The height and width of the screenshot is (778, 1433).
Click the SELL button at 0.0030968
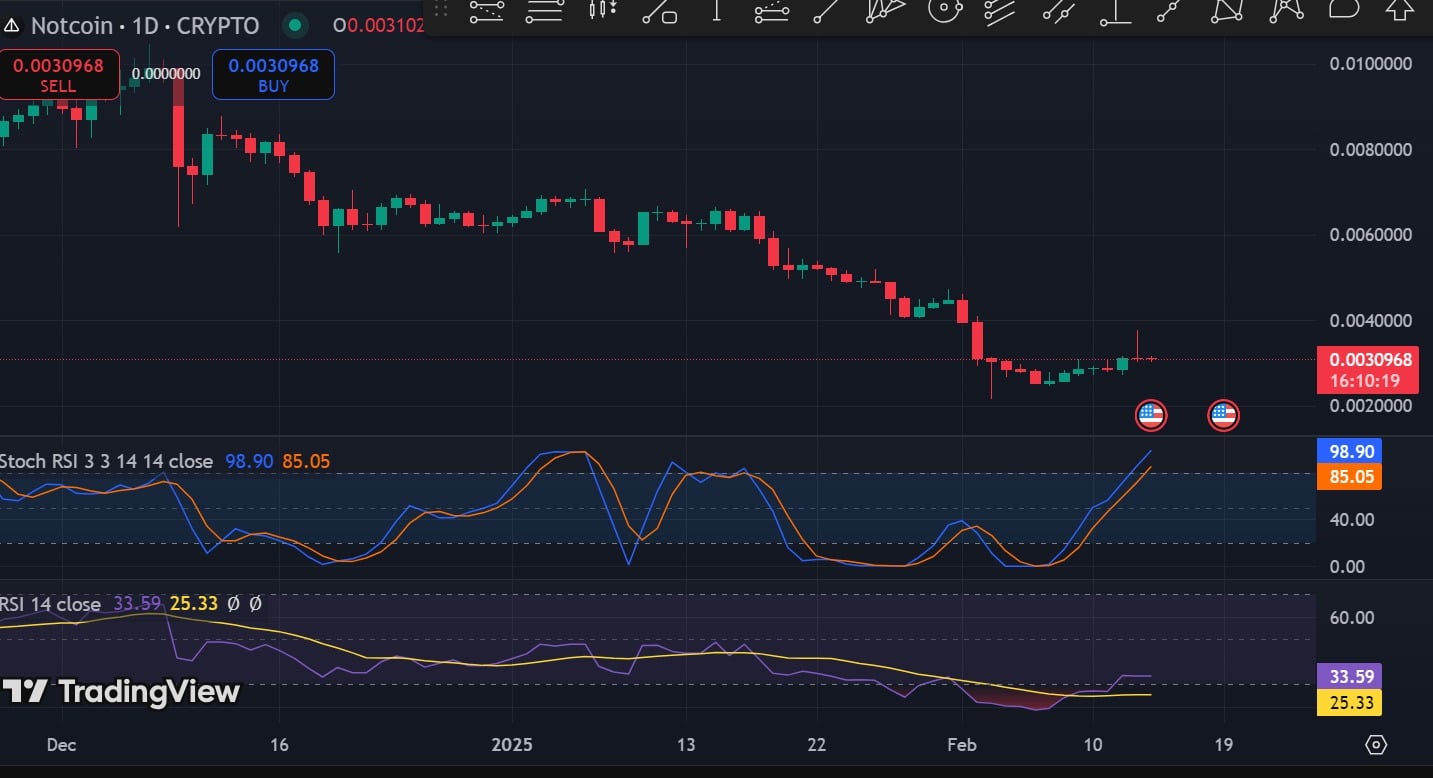tap(58, 75)
